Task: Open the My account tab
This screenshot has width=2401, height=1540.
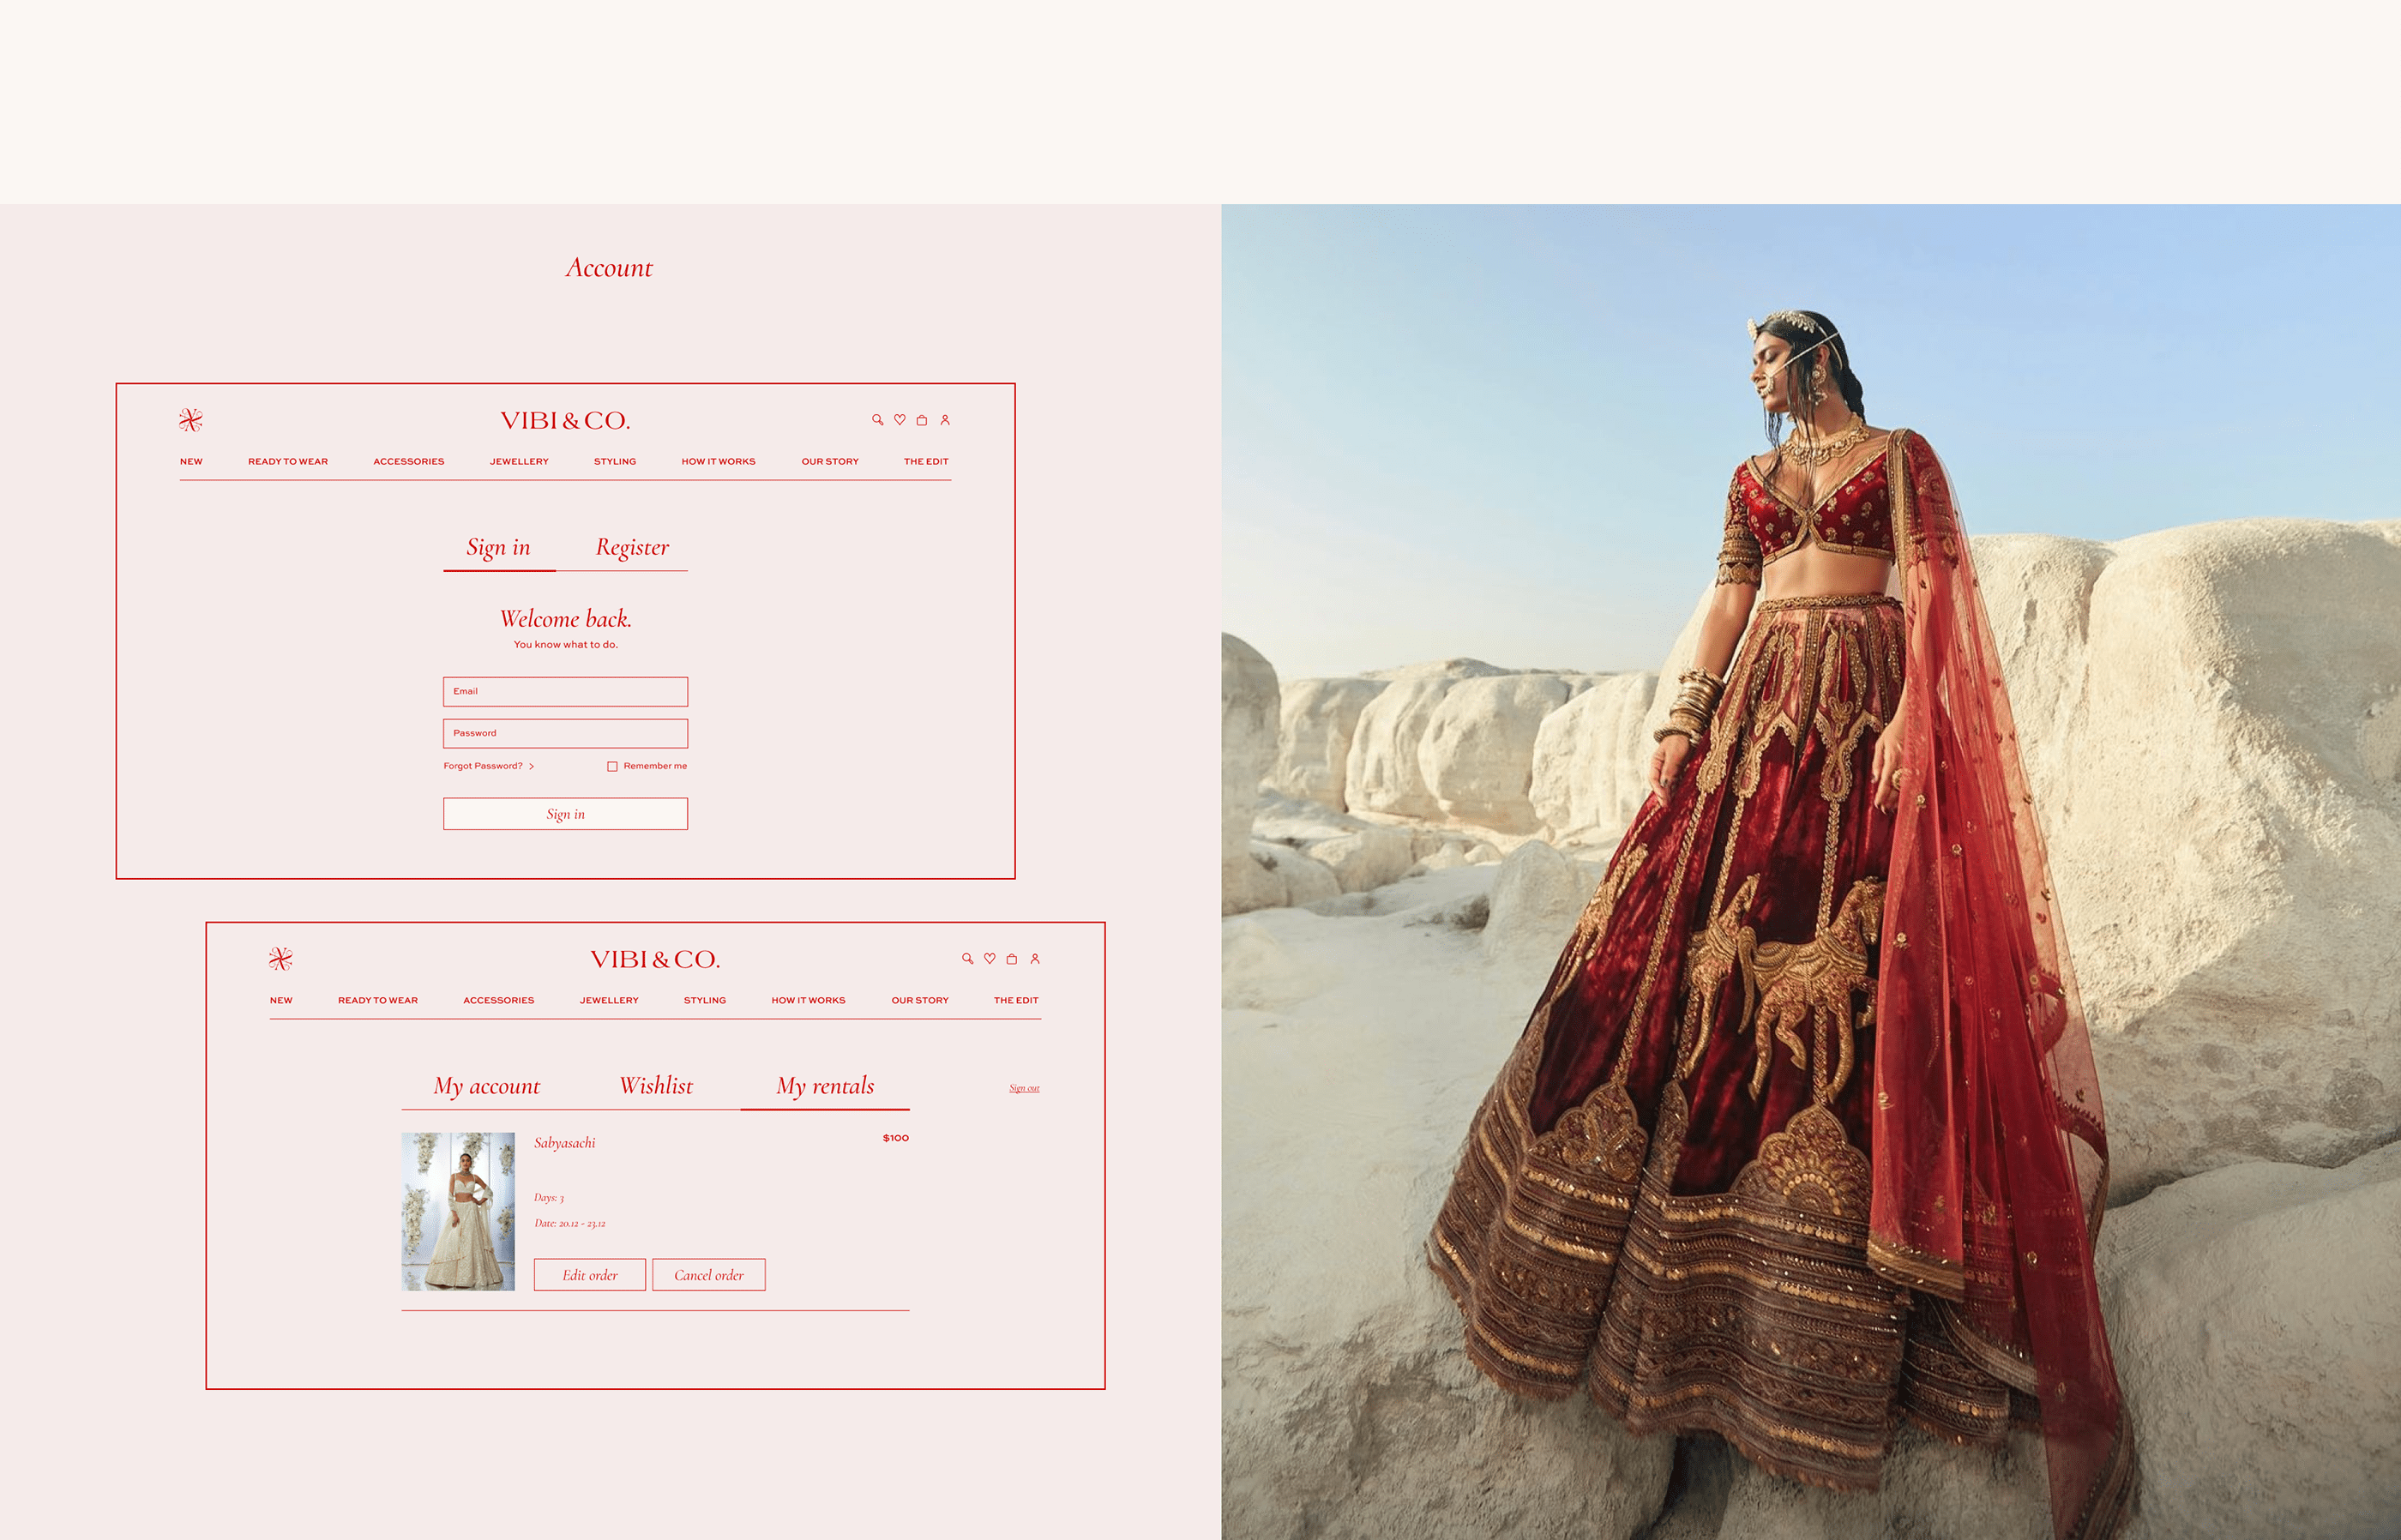Action: 487,1086
